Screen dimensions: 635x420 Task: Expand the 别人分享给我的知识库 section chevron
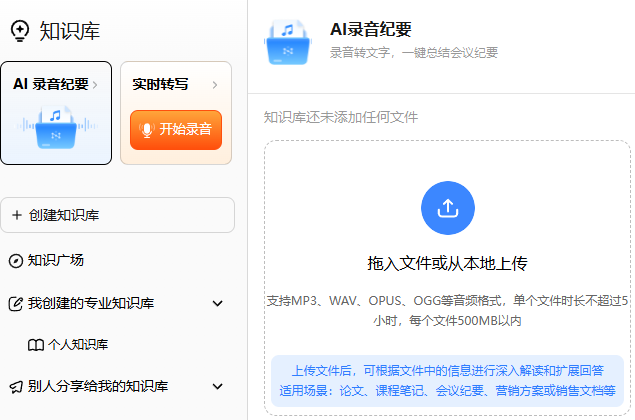pyautogui.click(x=218, y=386)
